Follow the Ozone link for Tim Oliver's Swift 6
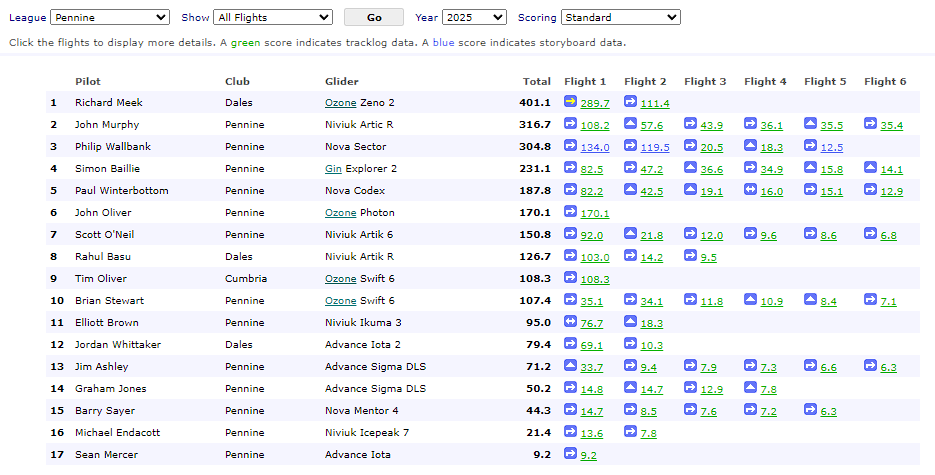The image size is (935, 475). pyautogui.click(x=340, y=279)
